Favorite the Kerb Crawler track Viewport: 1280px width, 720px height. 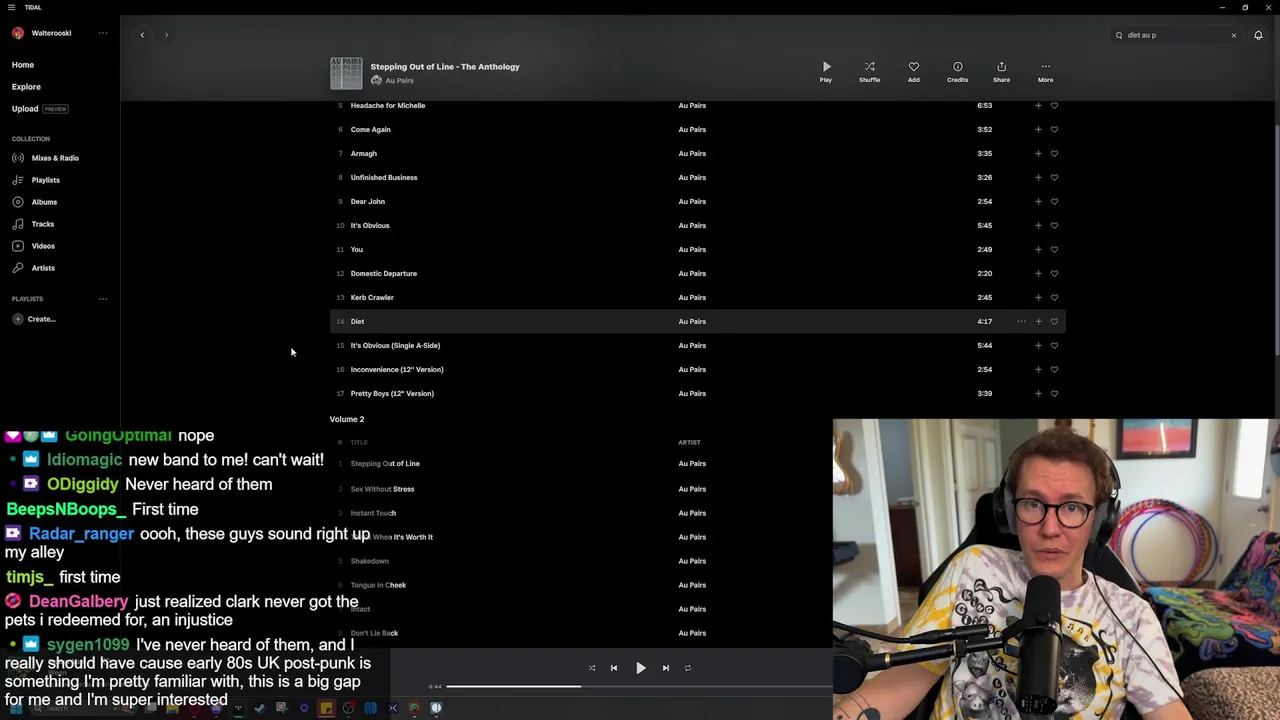1054,297
